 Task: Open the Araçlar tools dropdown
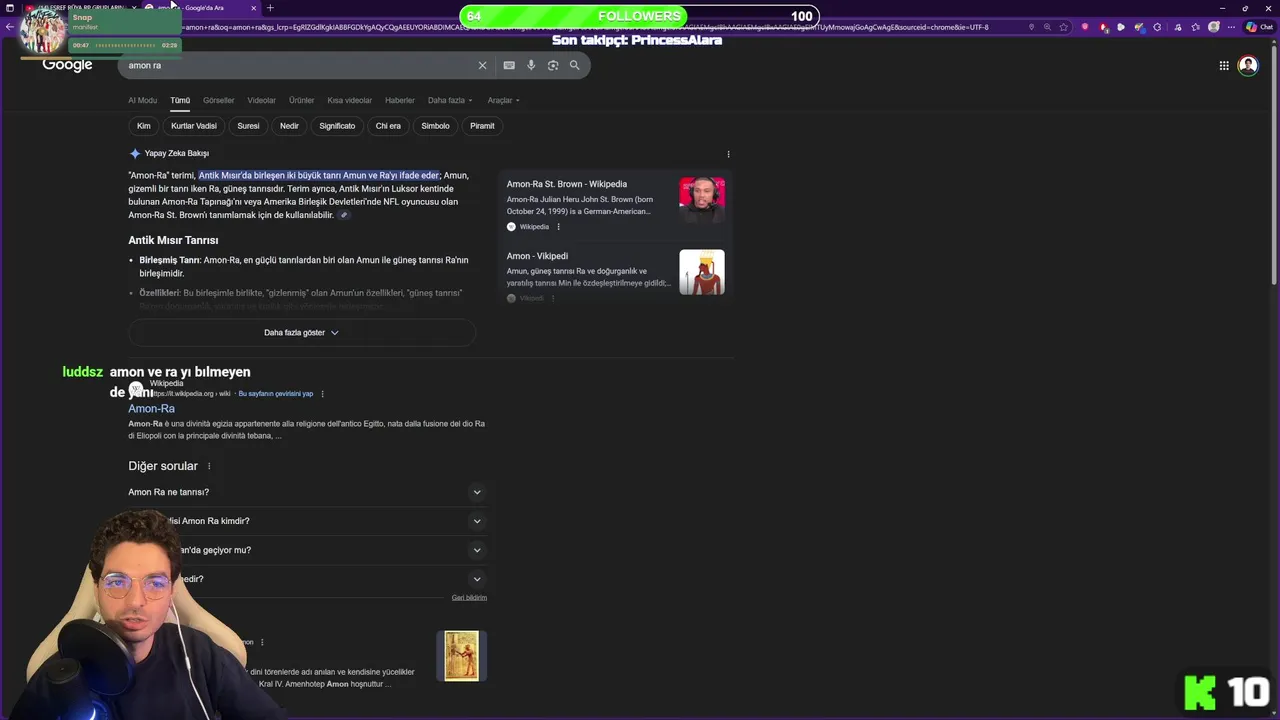point(503,100)
